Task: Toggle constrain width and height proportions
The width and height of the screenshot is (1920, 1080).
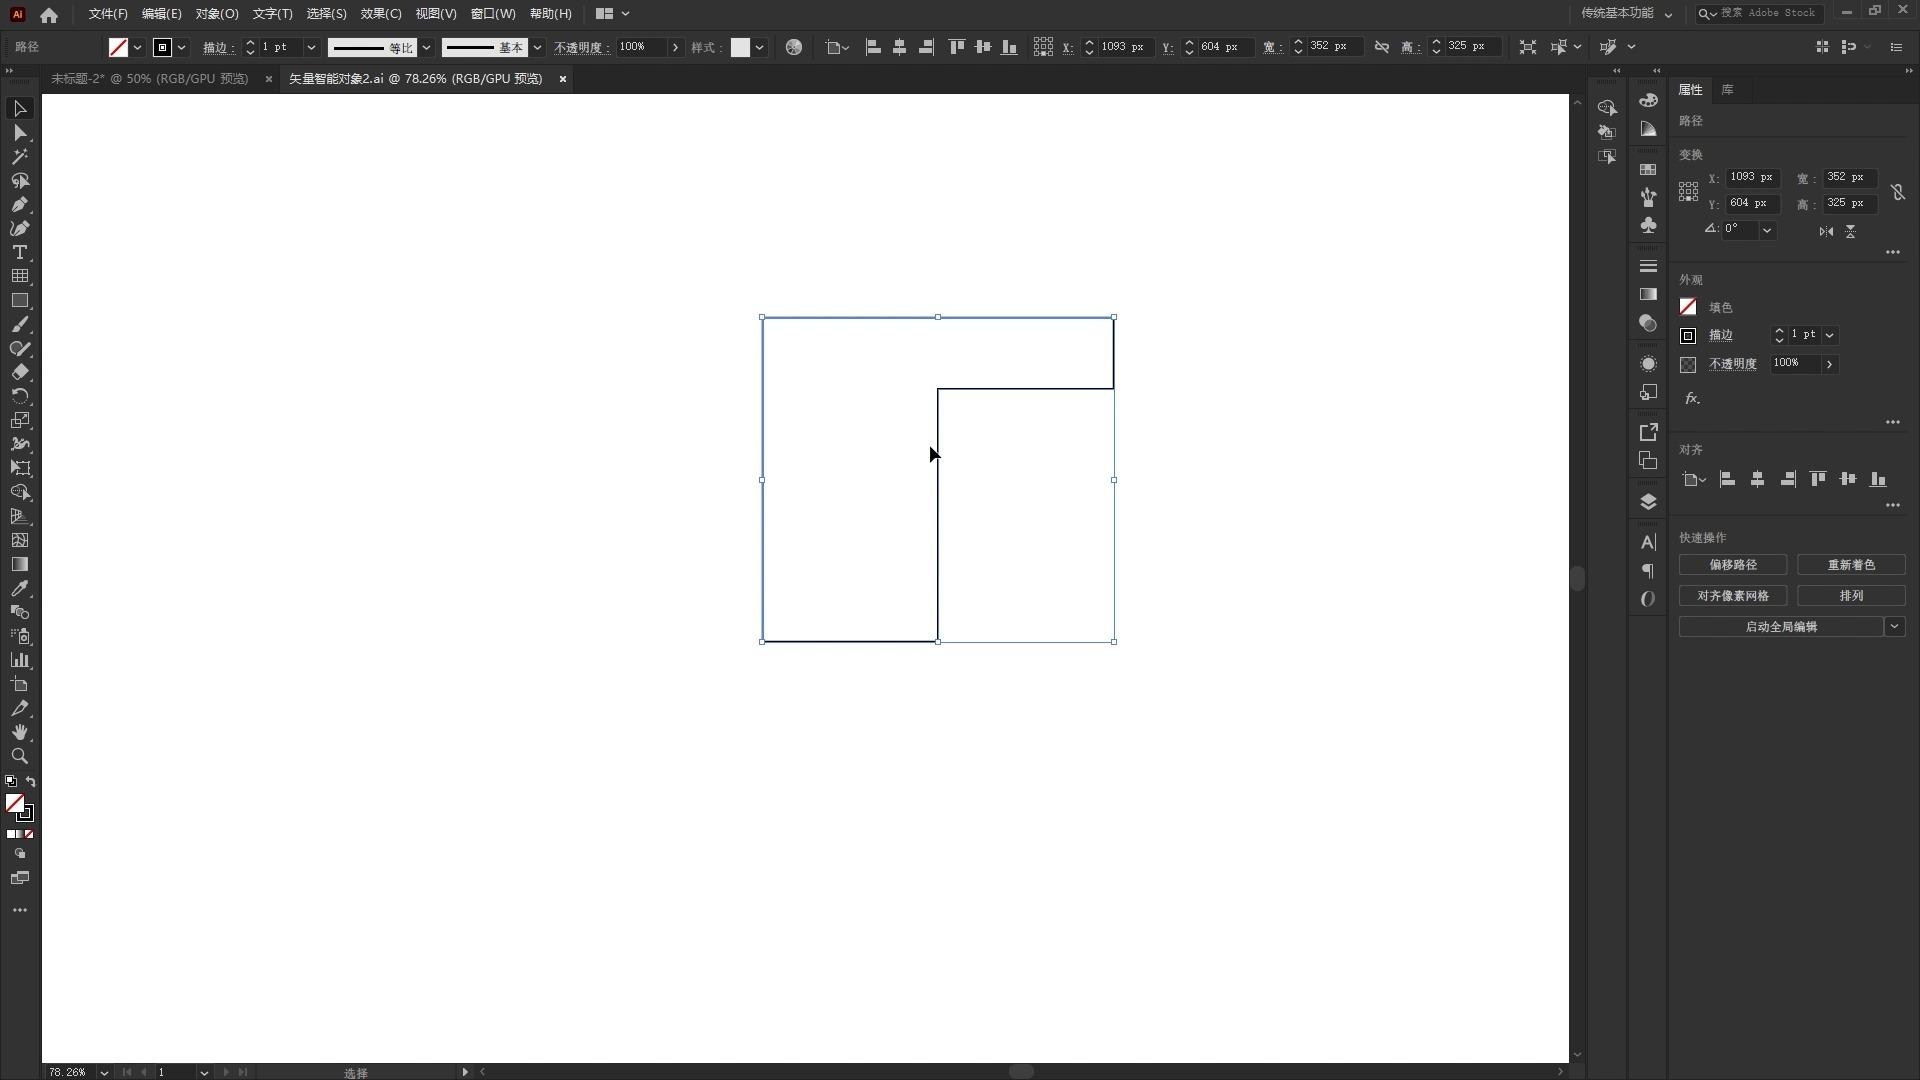Action: [1897, 191]
